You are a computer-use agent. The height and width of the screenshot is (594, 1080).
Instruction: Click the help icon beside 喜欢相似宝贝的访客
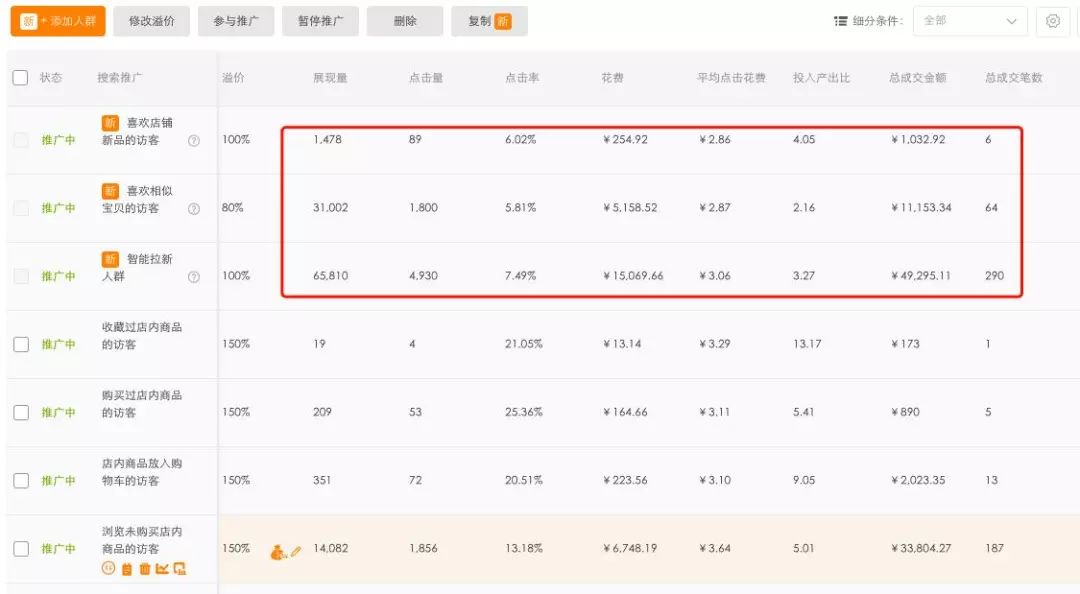pyautogui.click(x=194, y=209)
